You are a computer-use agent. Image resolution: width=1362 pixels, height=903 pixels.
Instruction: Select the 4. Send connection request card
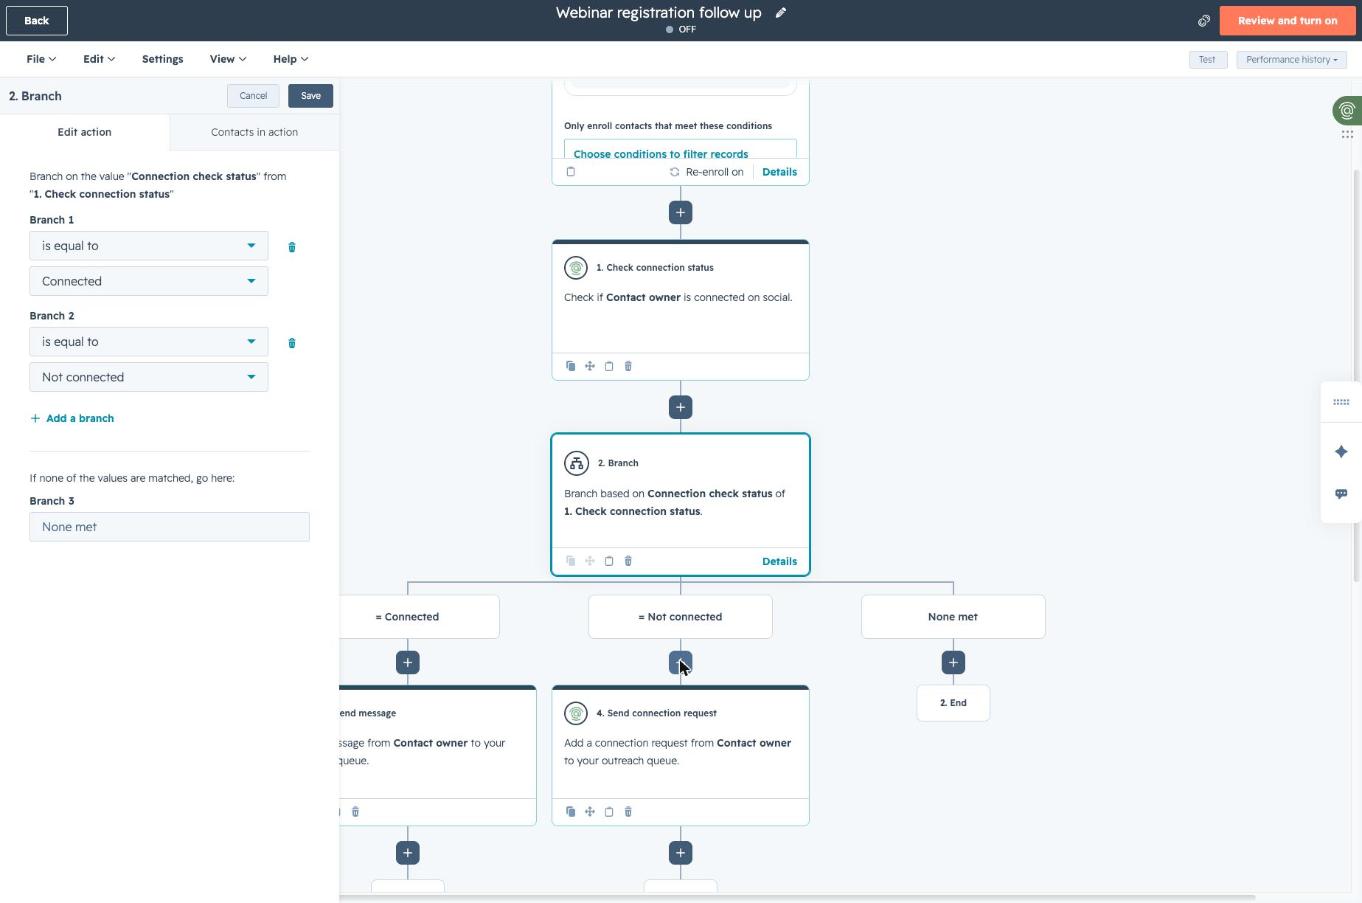click(x=680, y=755)
